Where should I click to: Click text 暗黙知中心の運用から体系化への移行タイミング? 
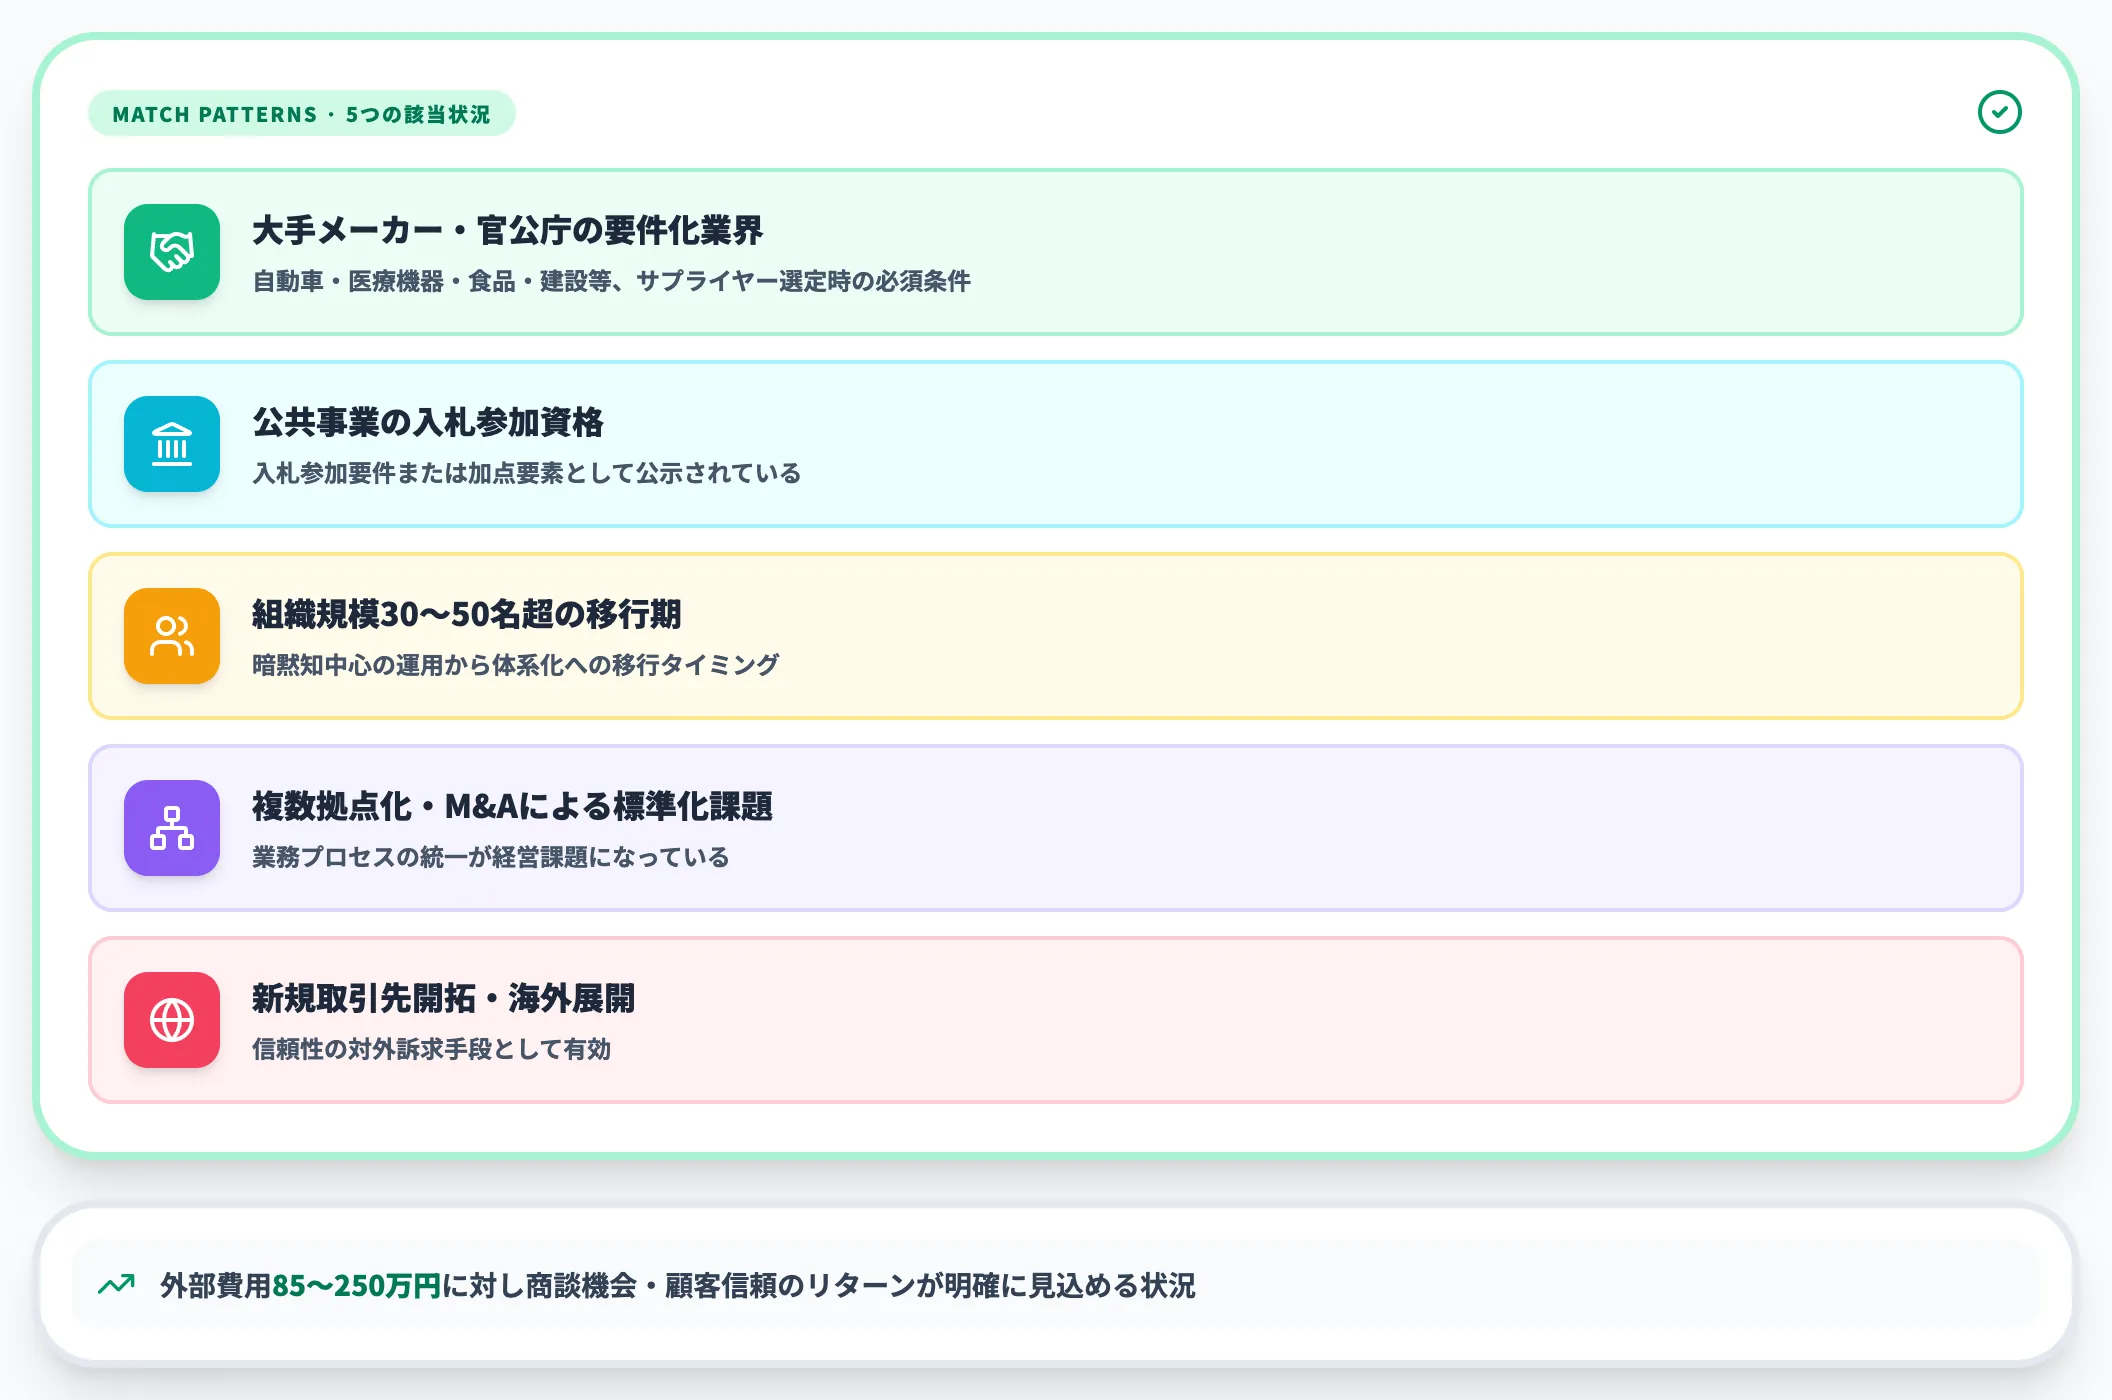(x=516, y=665)
